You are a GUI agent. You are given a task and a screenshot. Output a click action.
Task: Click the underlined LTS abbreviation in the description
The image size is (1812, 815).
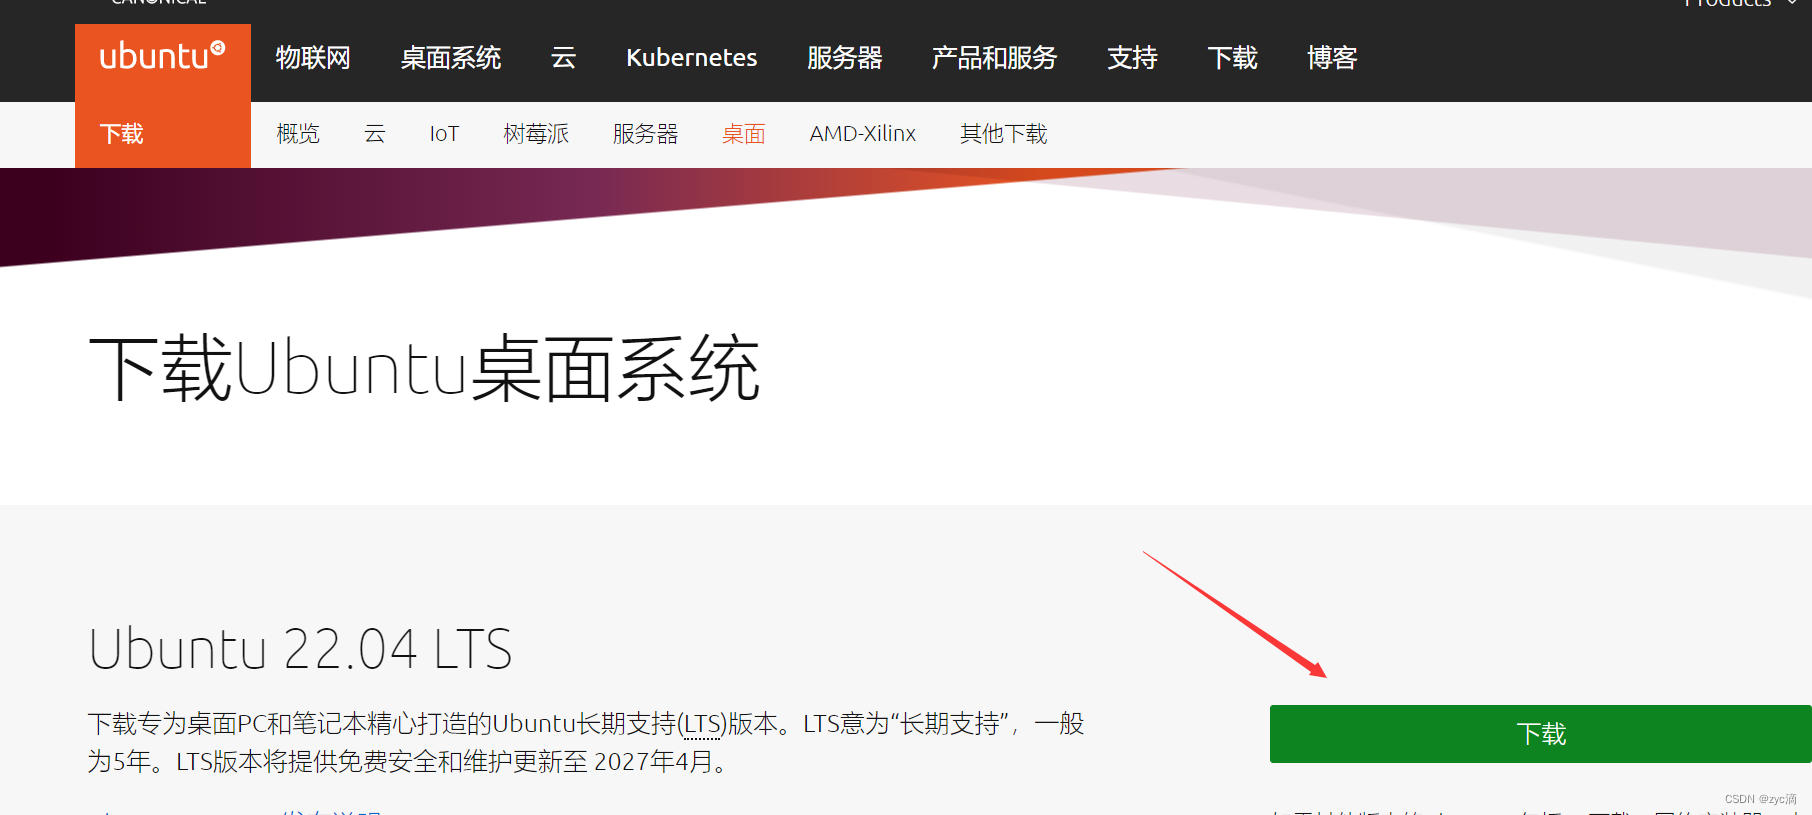pos(703,724)
